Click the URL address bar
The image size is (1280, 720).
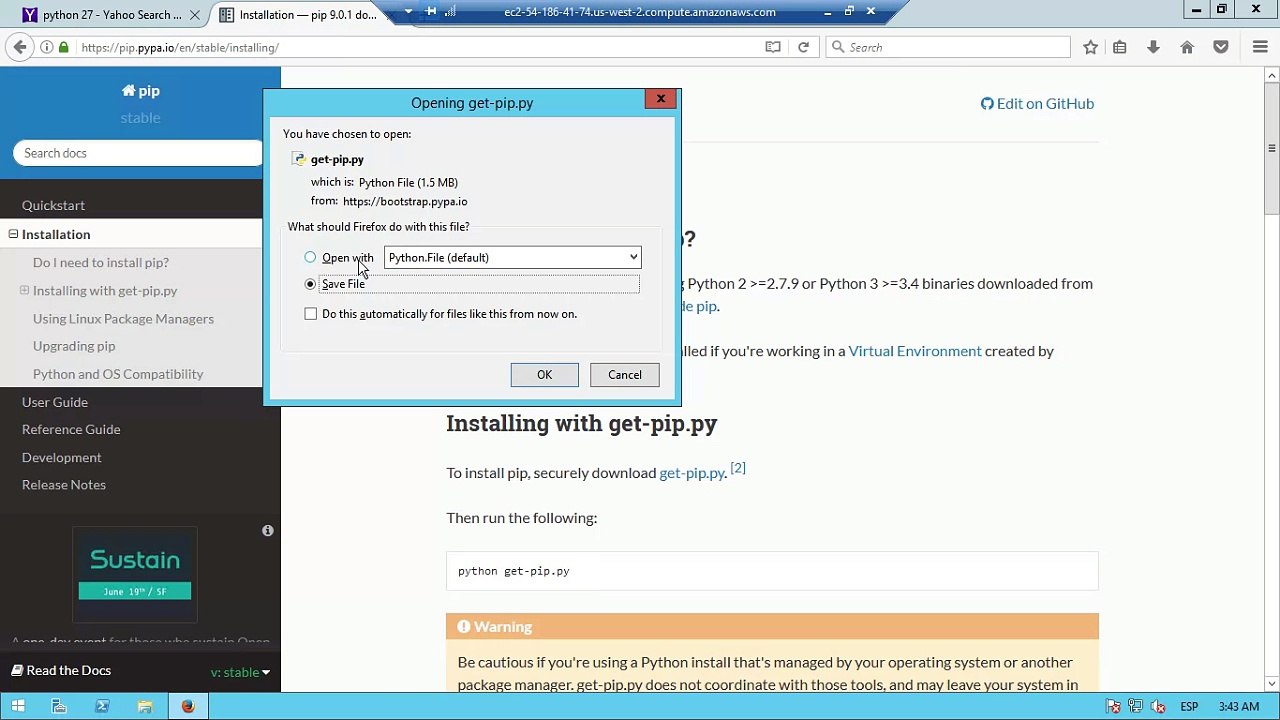point(420,47)
